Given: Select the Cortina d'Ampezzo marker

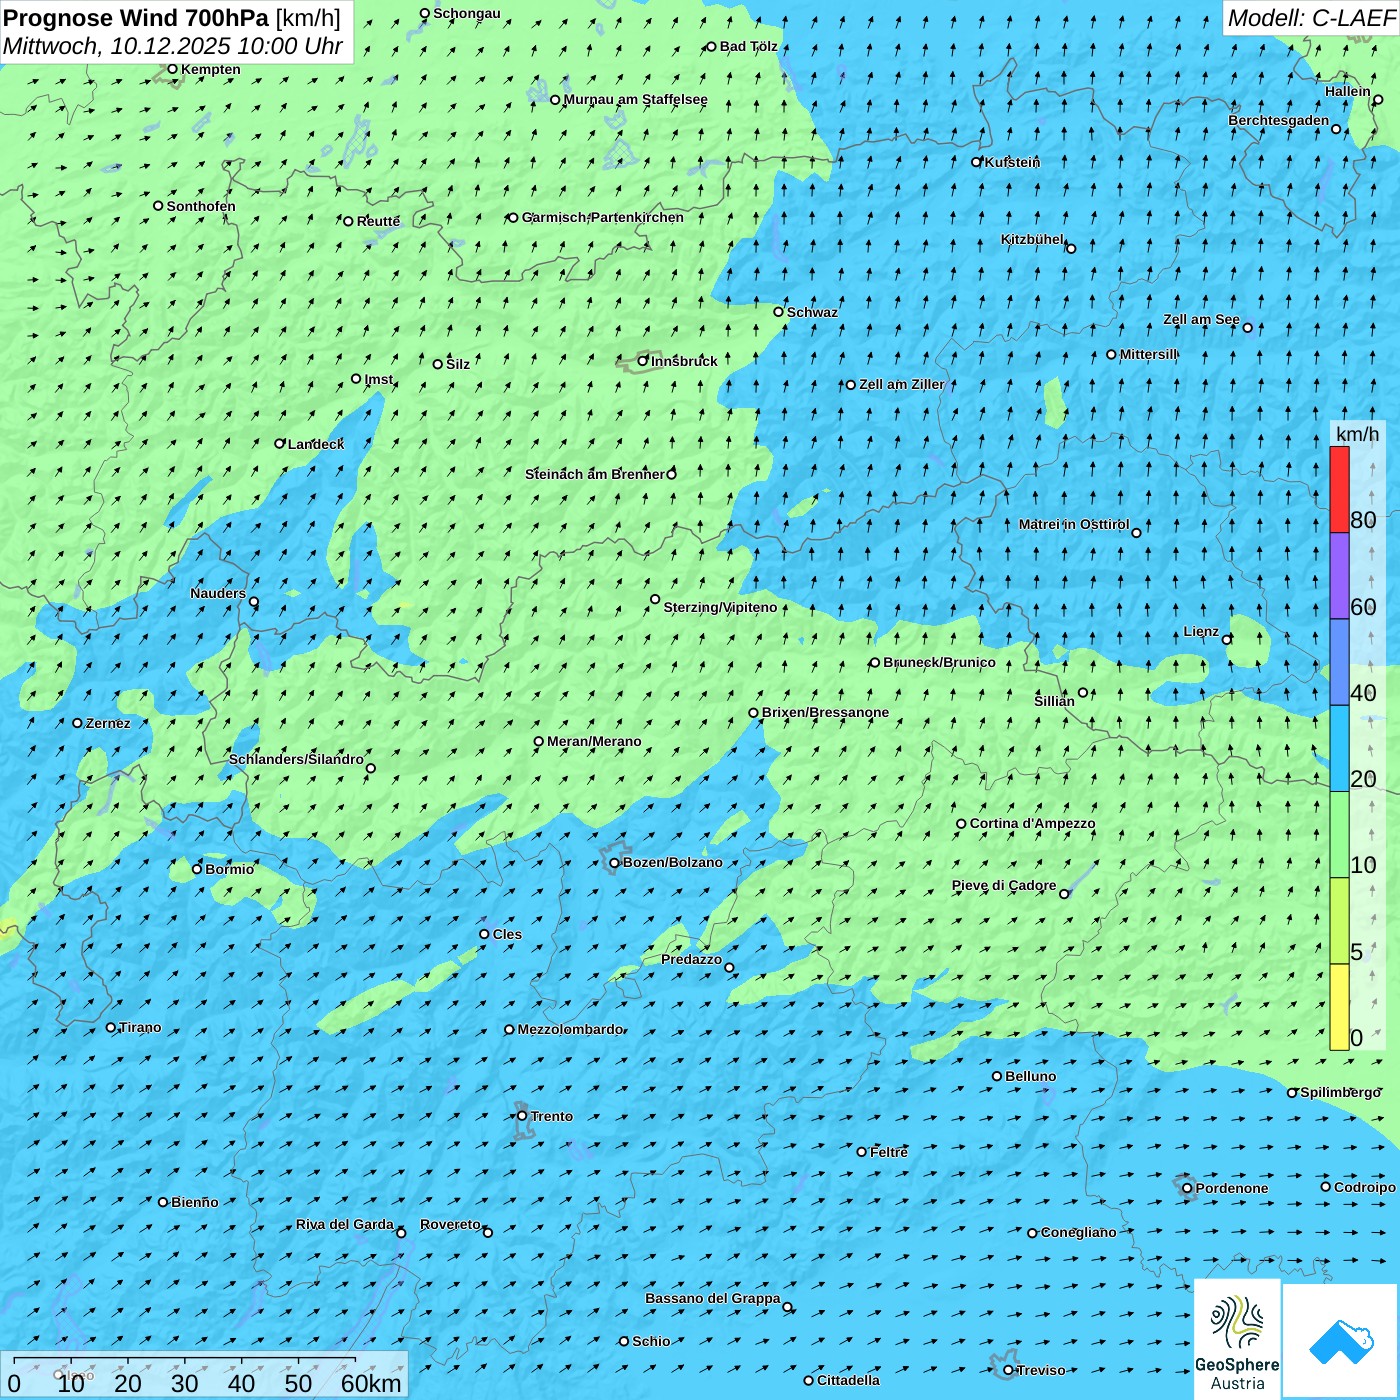Looking at the screenshot, I should click(961, 824).
